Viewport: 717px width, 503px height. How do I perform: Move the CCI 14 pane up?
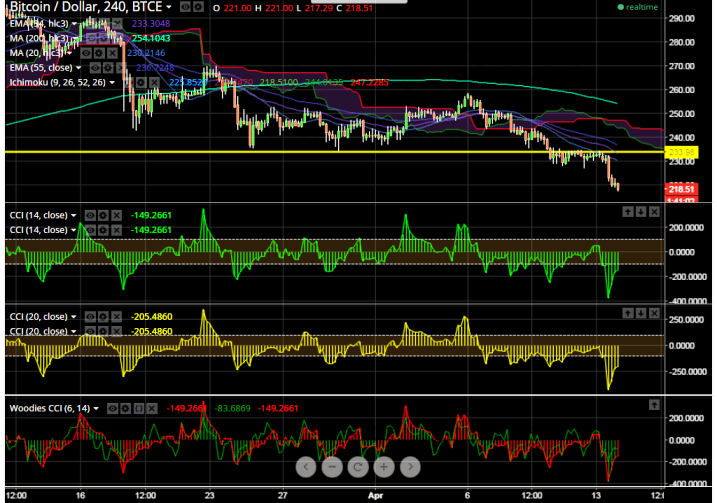pos(627,211)
